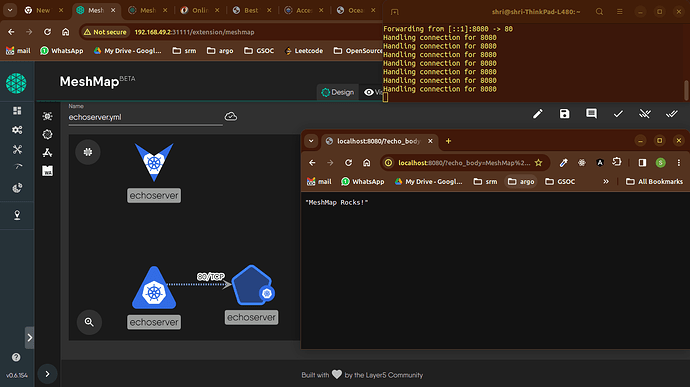Click the pencil edit icon in toolbar

pyautogui.click(x=537, y=114)
